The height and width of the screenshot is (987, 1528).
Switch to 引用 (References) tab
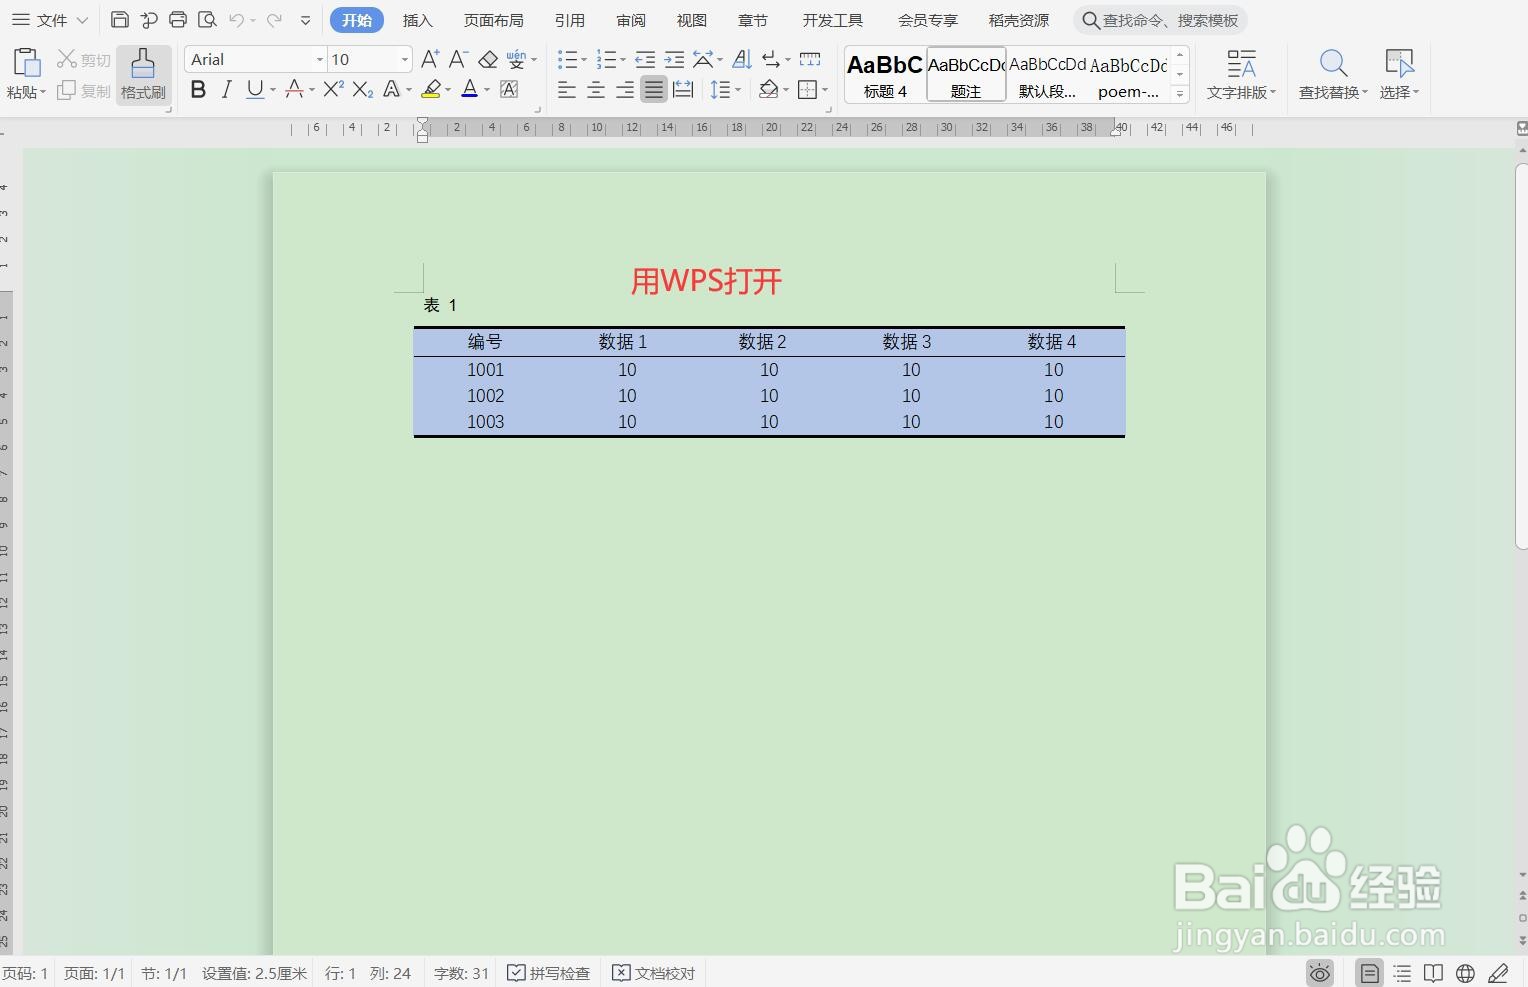pos(570,20)
